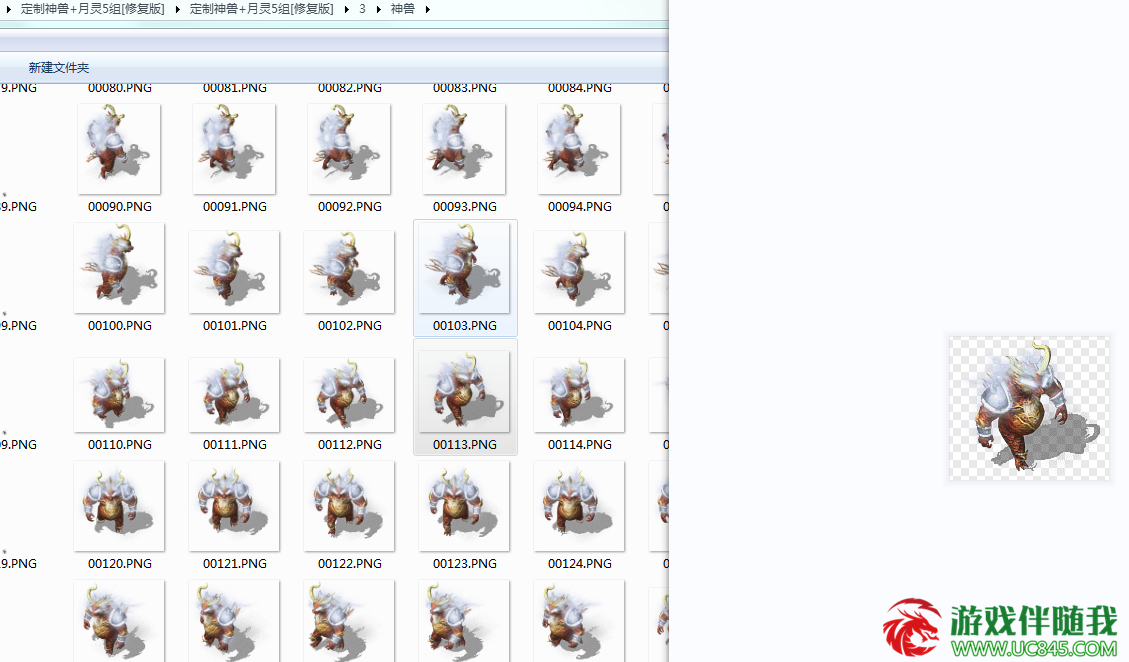Click the 00083.PNG file name
Screen dimensions: 1129x662
[464, 89]
